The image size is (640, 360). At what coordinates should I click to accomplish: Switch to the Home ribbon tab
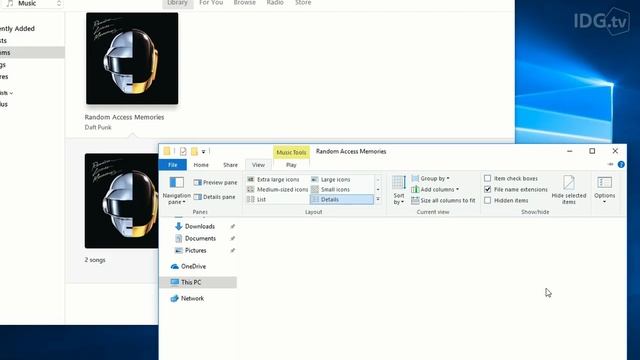pos(201,165)
